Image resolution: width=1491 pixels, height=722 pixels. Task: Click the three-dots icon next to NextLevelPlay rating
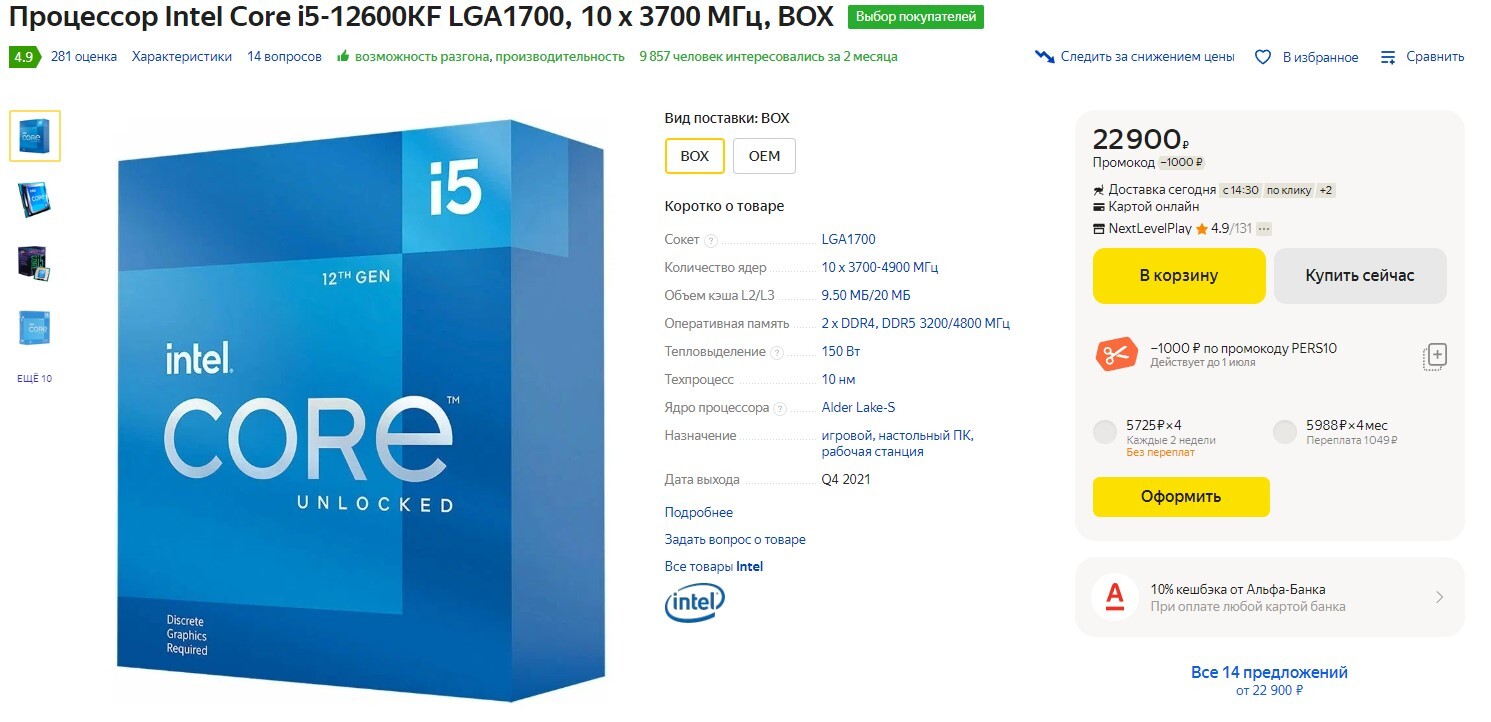pos(1264,229)
